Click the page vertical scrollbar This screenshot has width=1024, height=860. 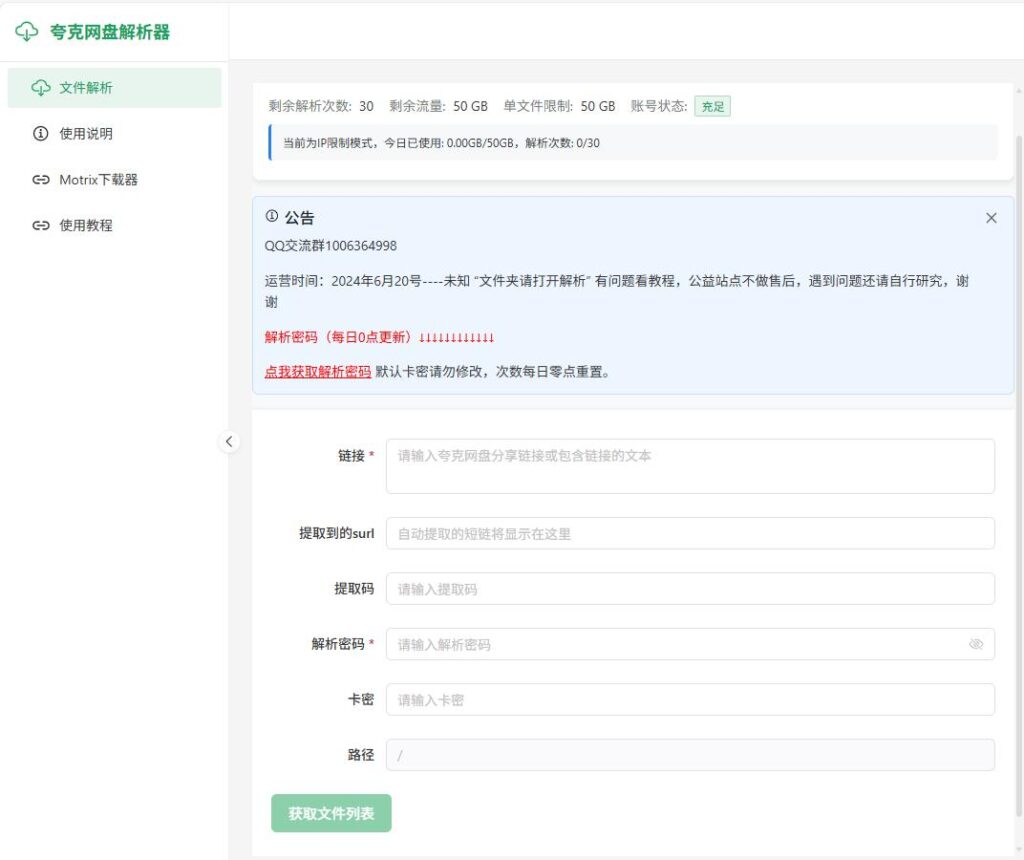coord(1019,475)
